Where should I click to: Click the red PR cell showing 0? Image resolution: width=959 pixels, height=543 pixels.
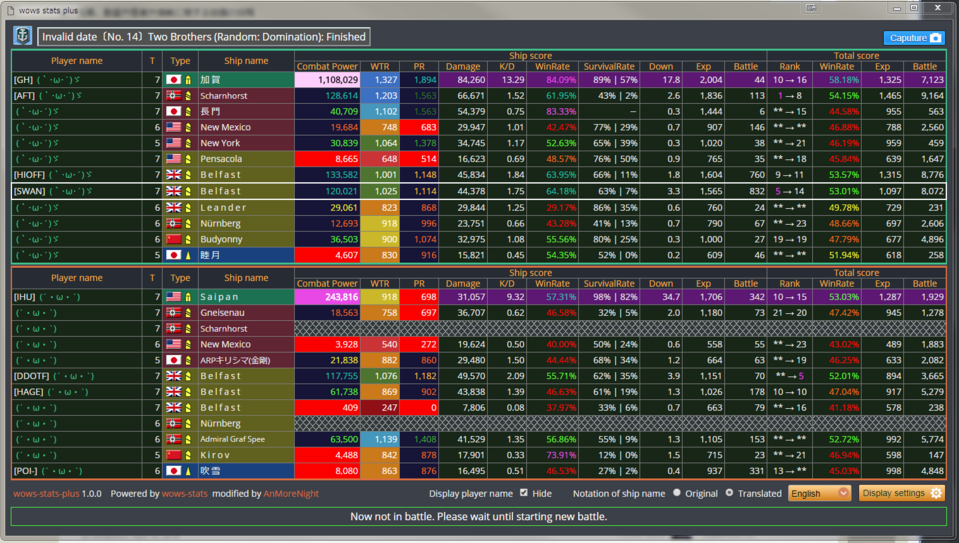pyautogui.click(x=419, y=408)
